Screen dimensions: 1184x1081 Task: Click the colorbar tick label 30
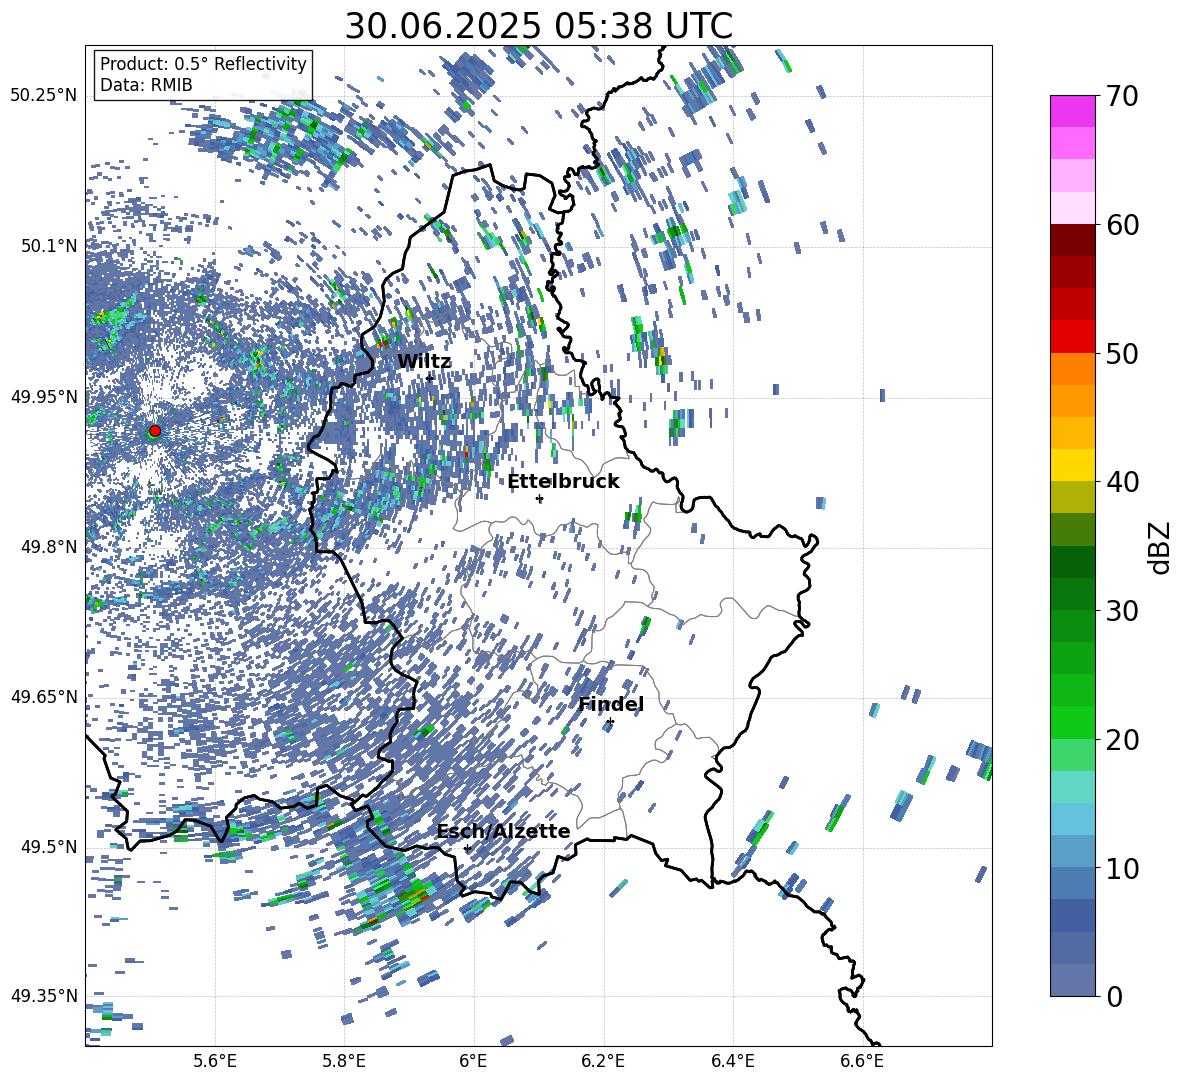pyautogui.click(x=1123, y=611)
